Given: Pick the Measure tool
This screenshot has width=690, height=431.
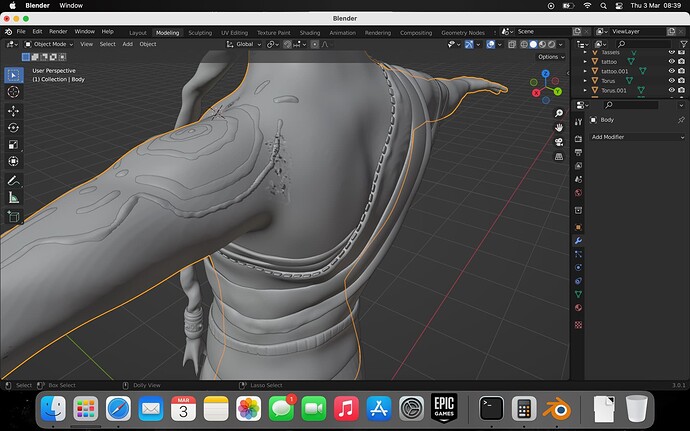Looking at the screenshot, I should [x=14, y=198].
